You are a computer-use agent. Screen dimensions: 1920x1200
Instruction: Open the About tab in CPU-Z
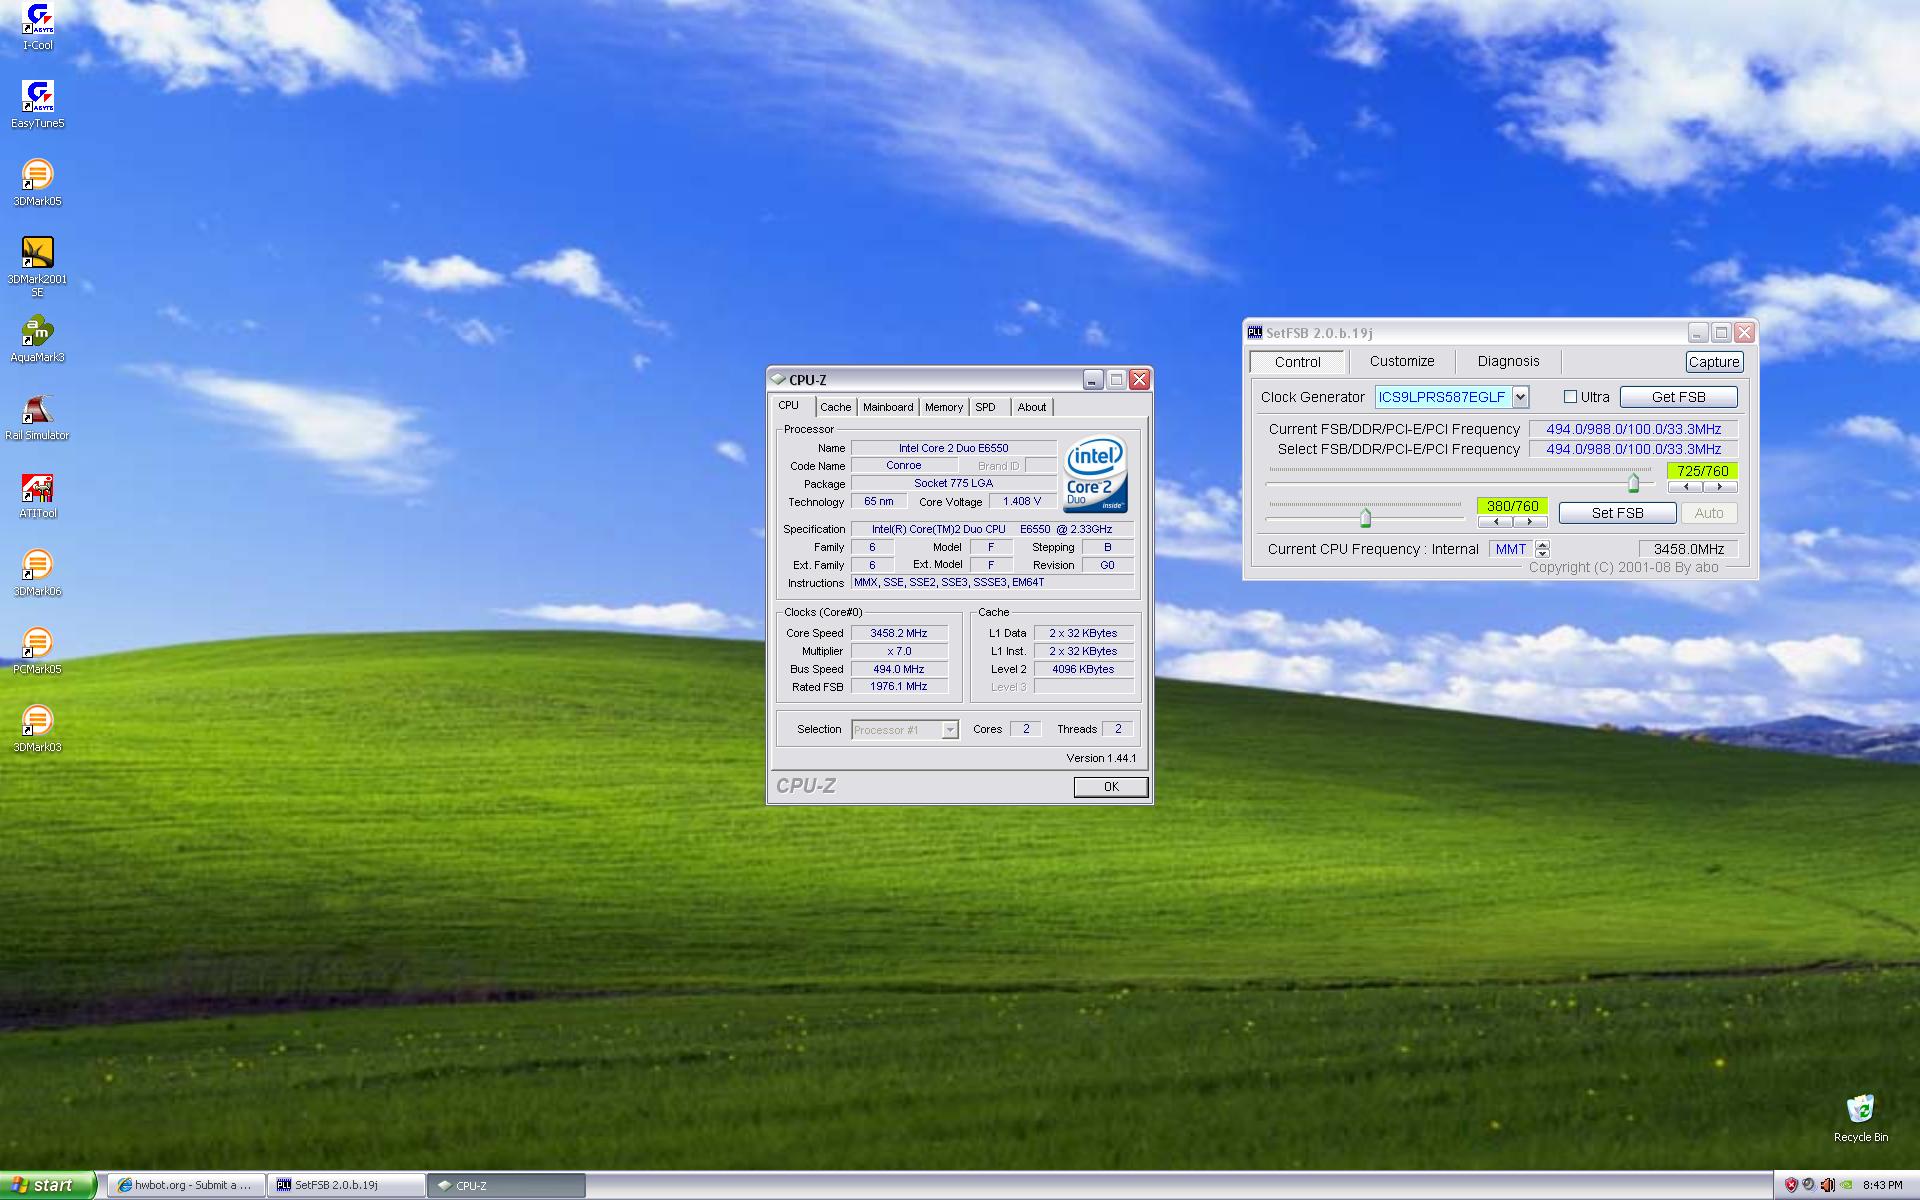tap(1032, 407)
